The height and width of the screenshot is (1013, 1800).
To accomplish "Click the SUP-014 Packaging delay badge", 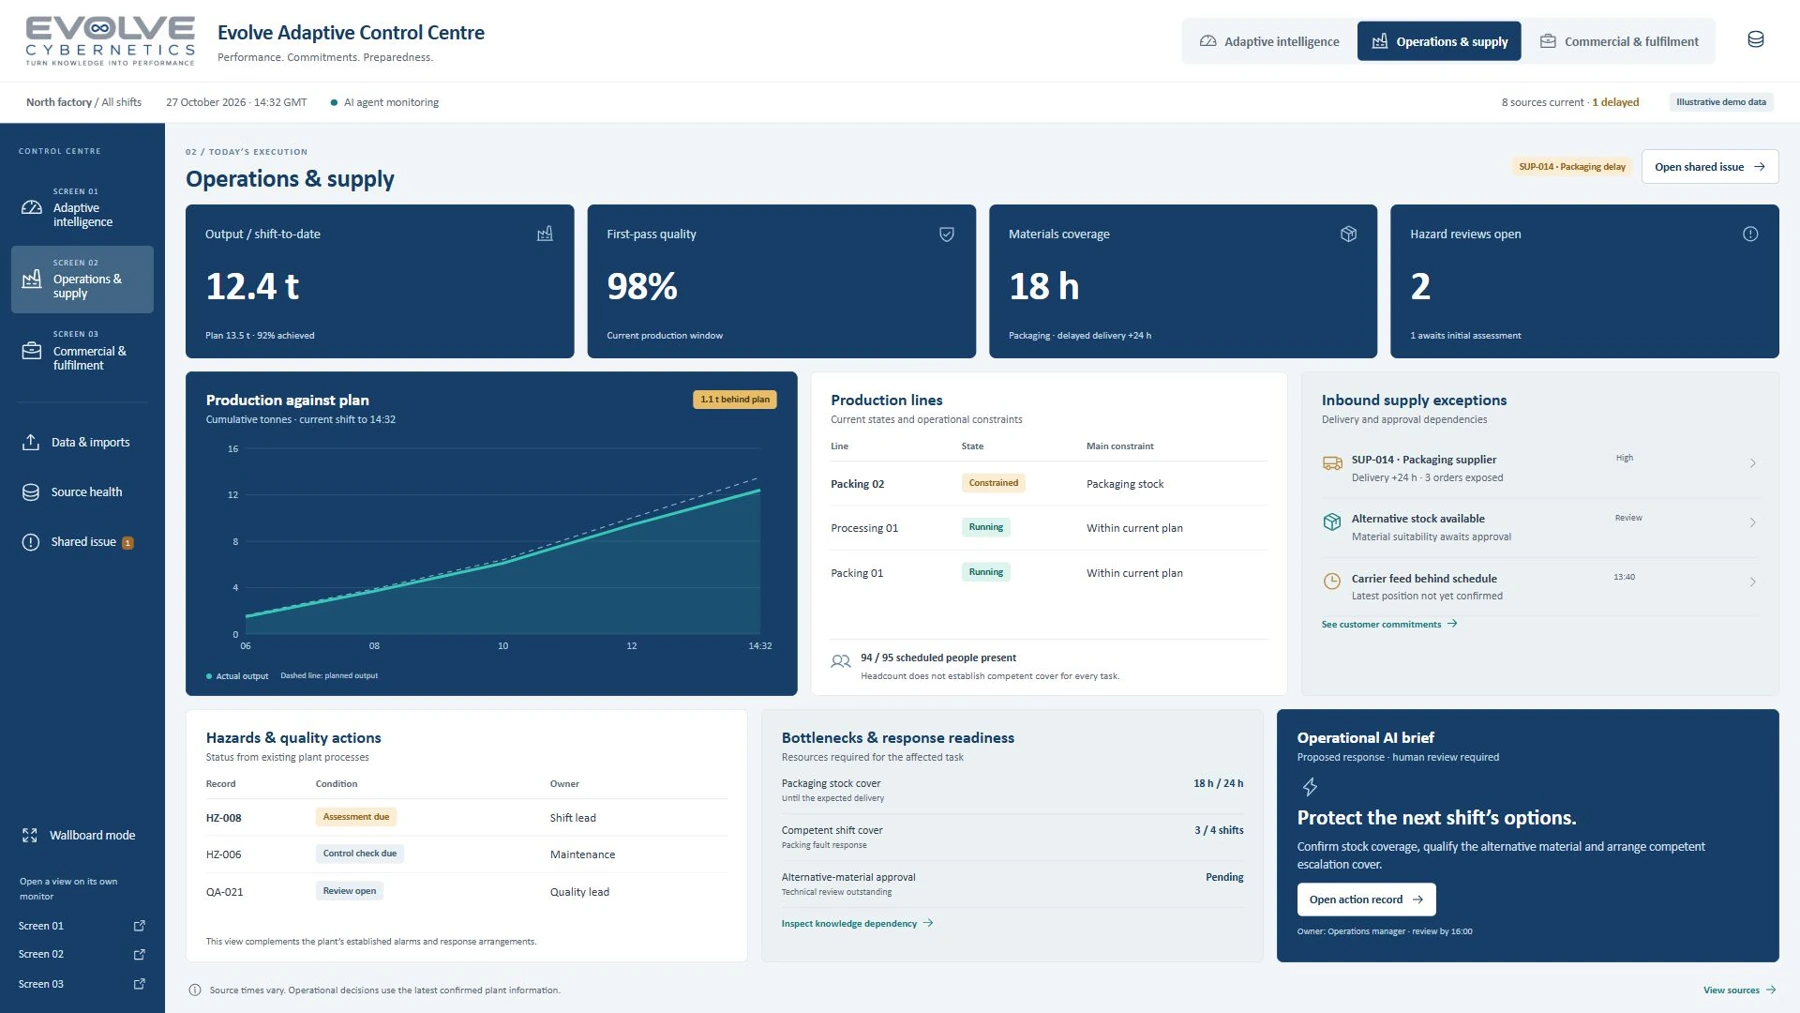I will [x=1572, y=167].
